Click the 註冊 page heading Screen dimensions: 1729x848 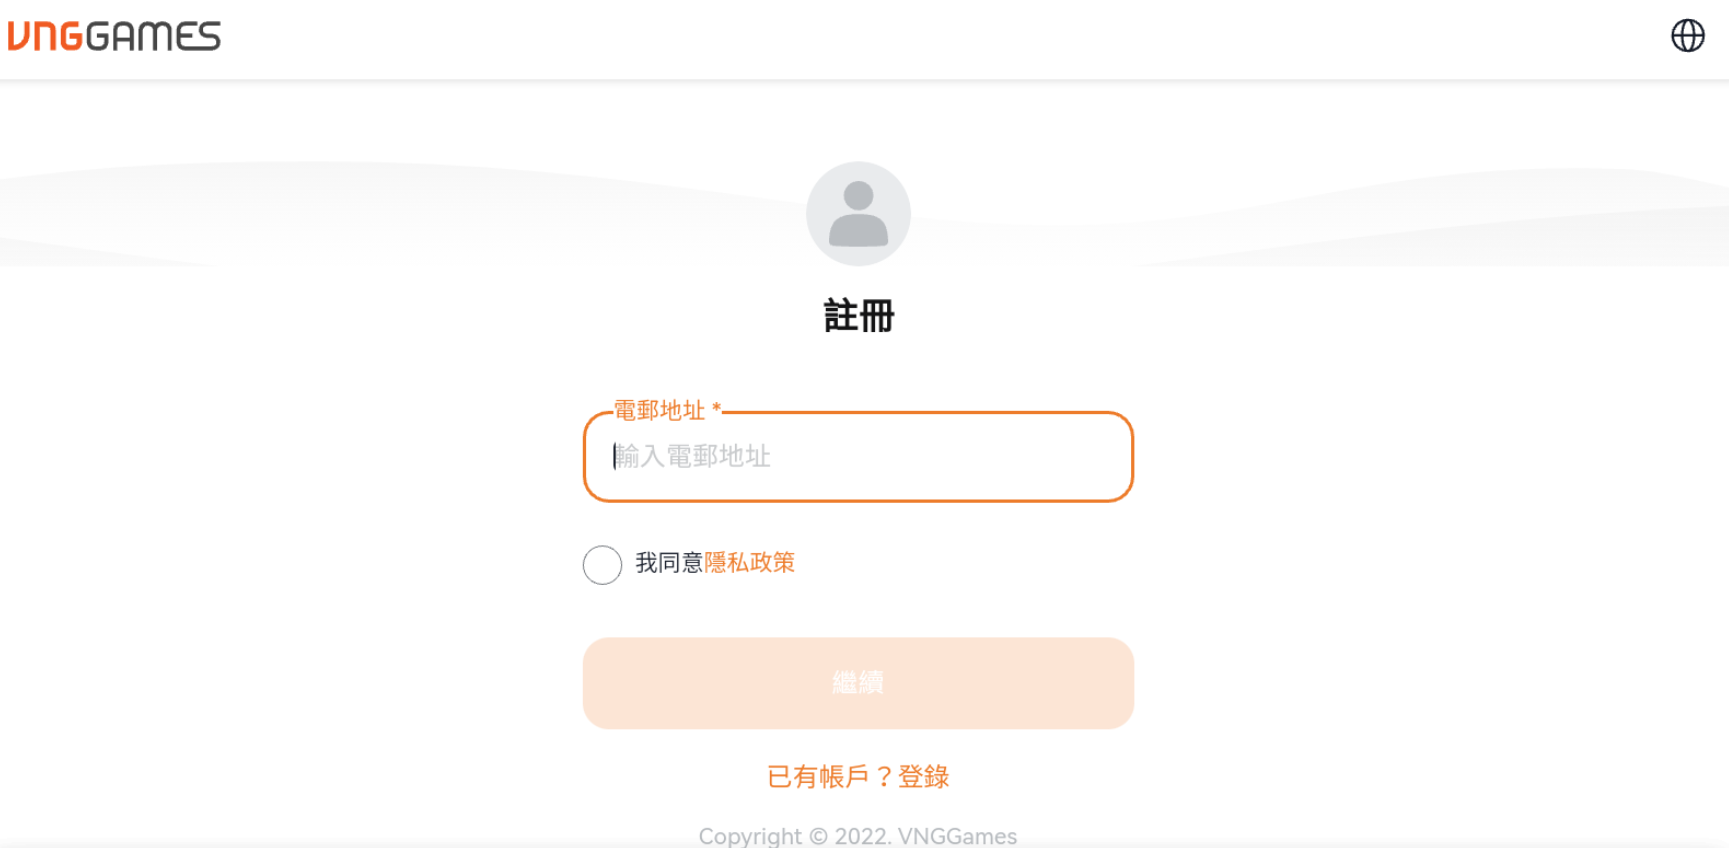coord(858,316)
